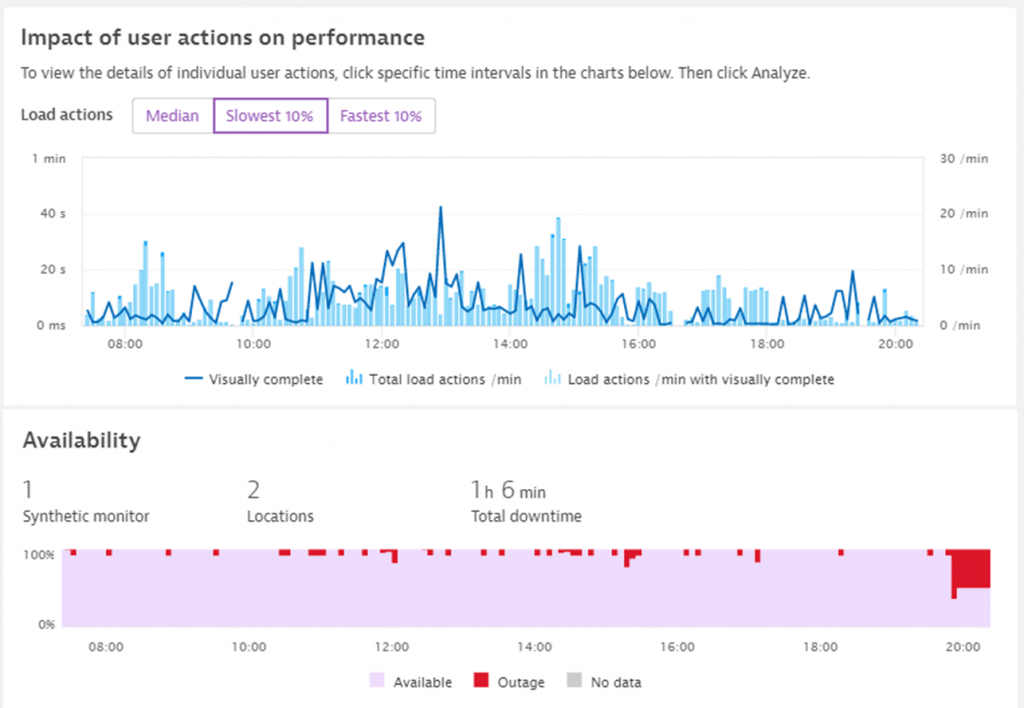Image resolution: width=1024 pixels, height=708 pixels.
Task: Click the Load actions label
Action: [x=66, y=115]
